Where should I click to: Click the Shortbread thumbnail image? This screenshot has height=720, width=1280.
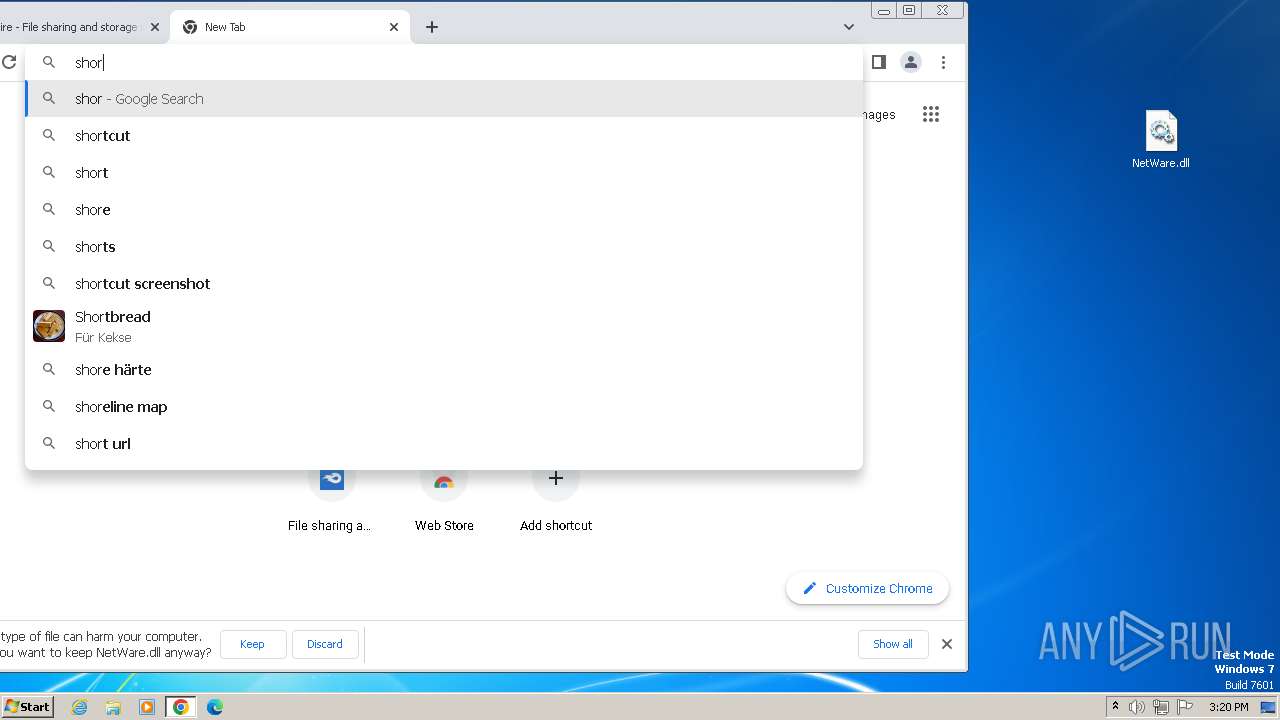pos(49,326)
